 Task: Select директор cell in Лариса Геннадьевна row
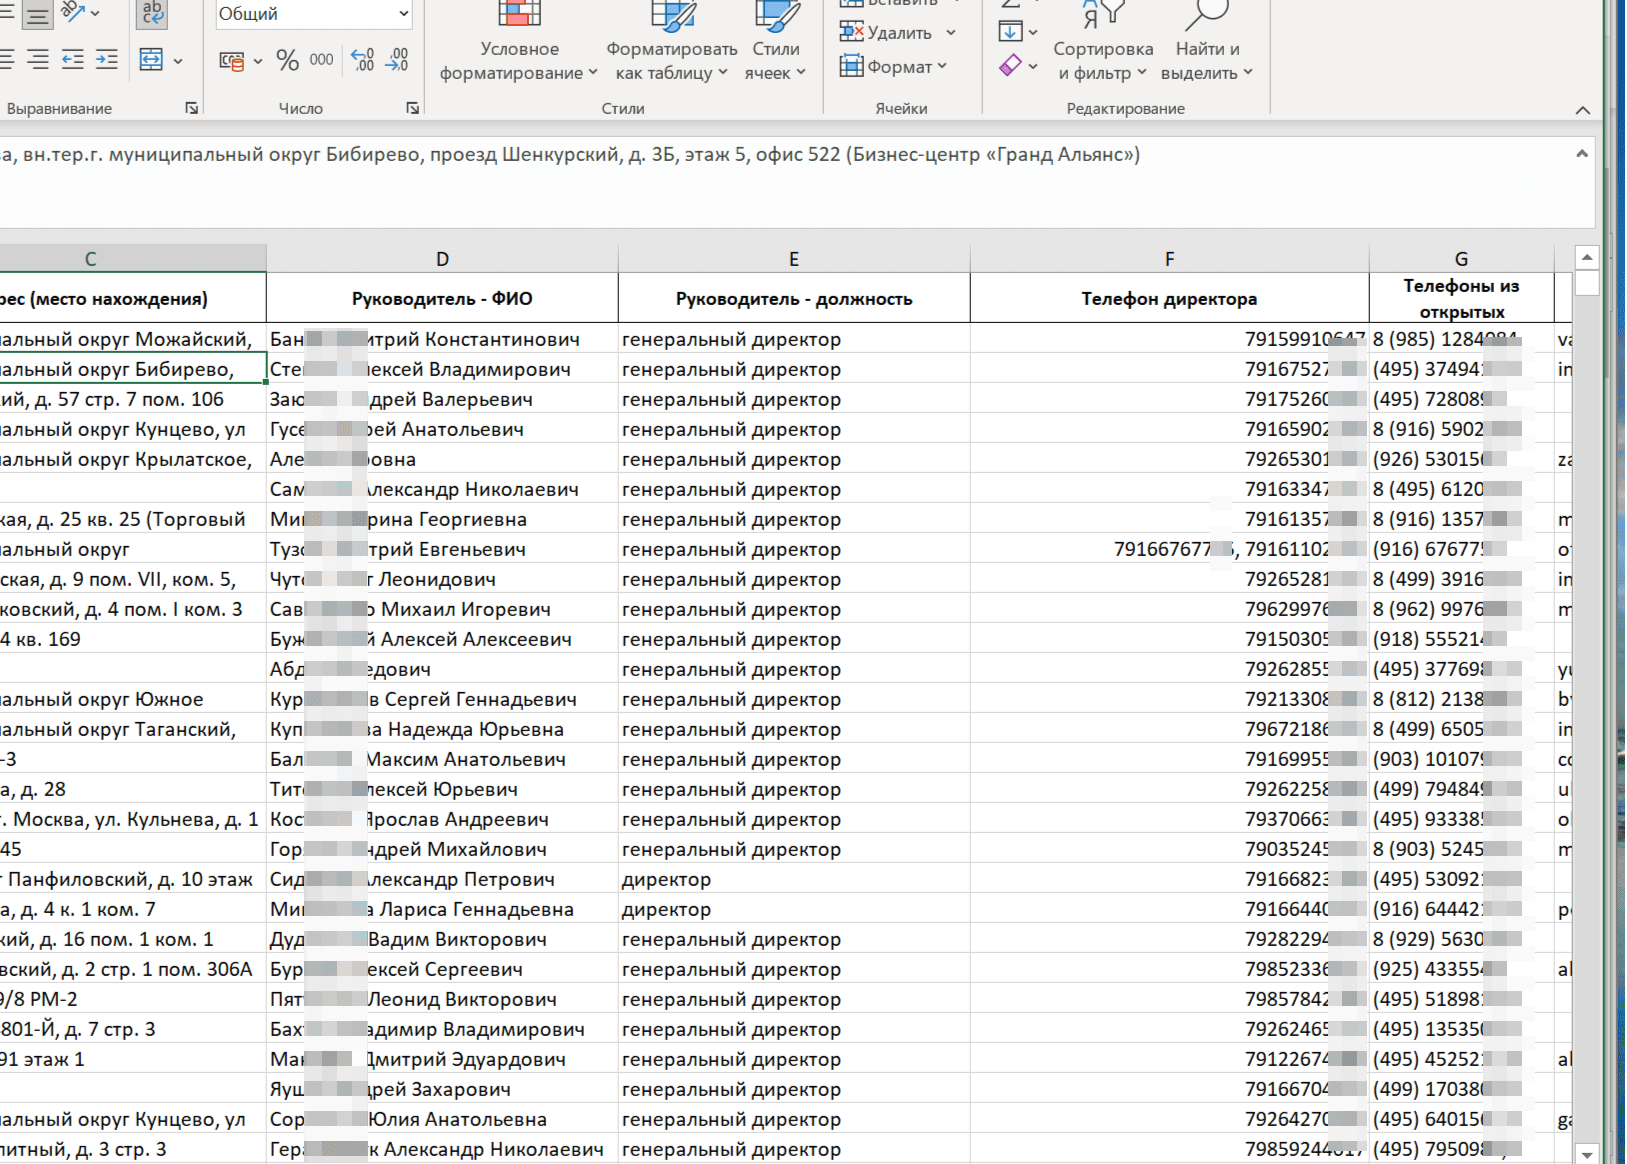coord(794,909)
